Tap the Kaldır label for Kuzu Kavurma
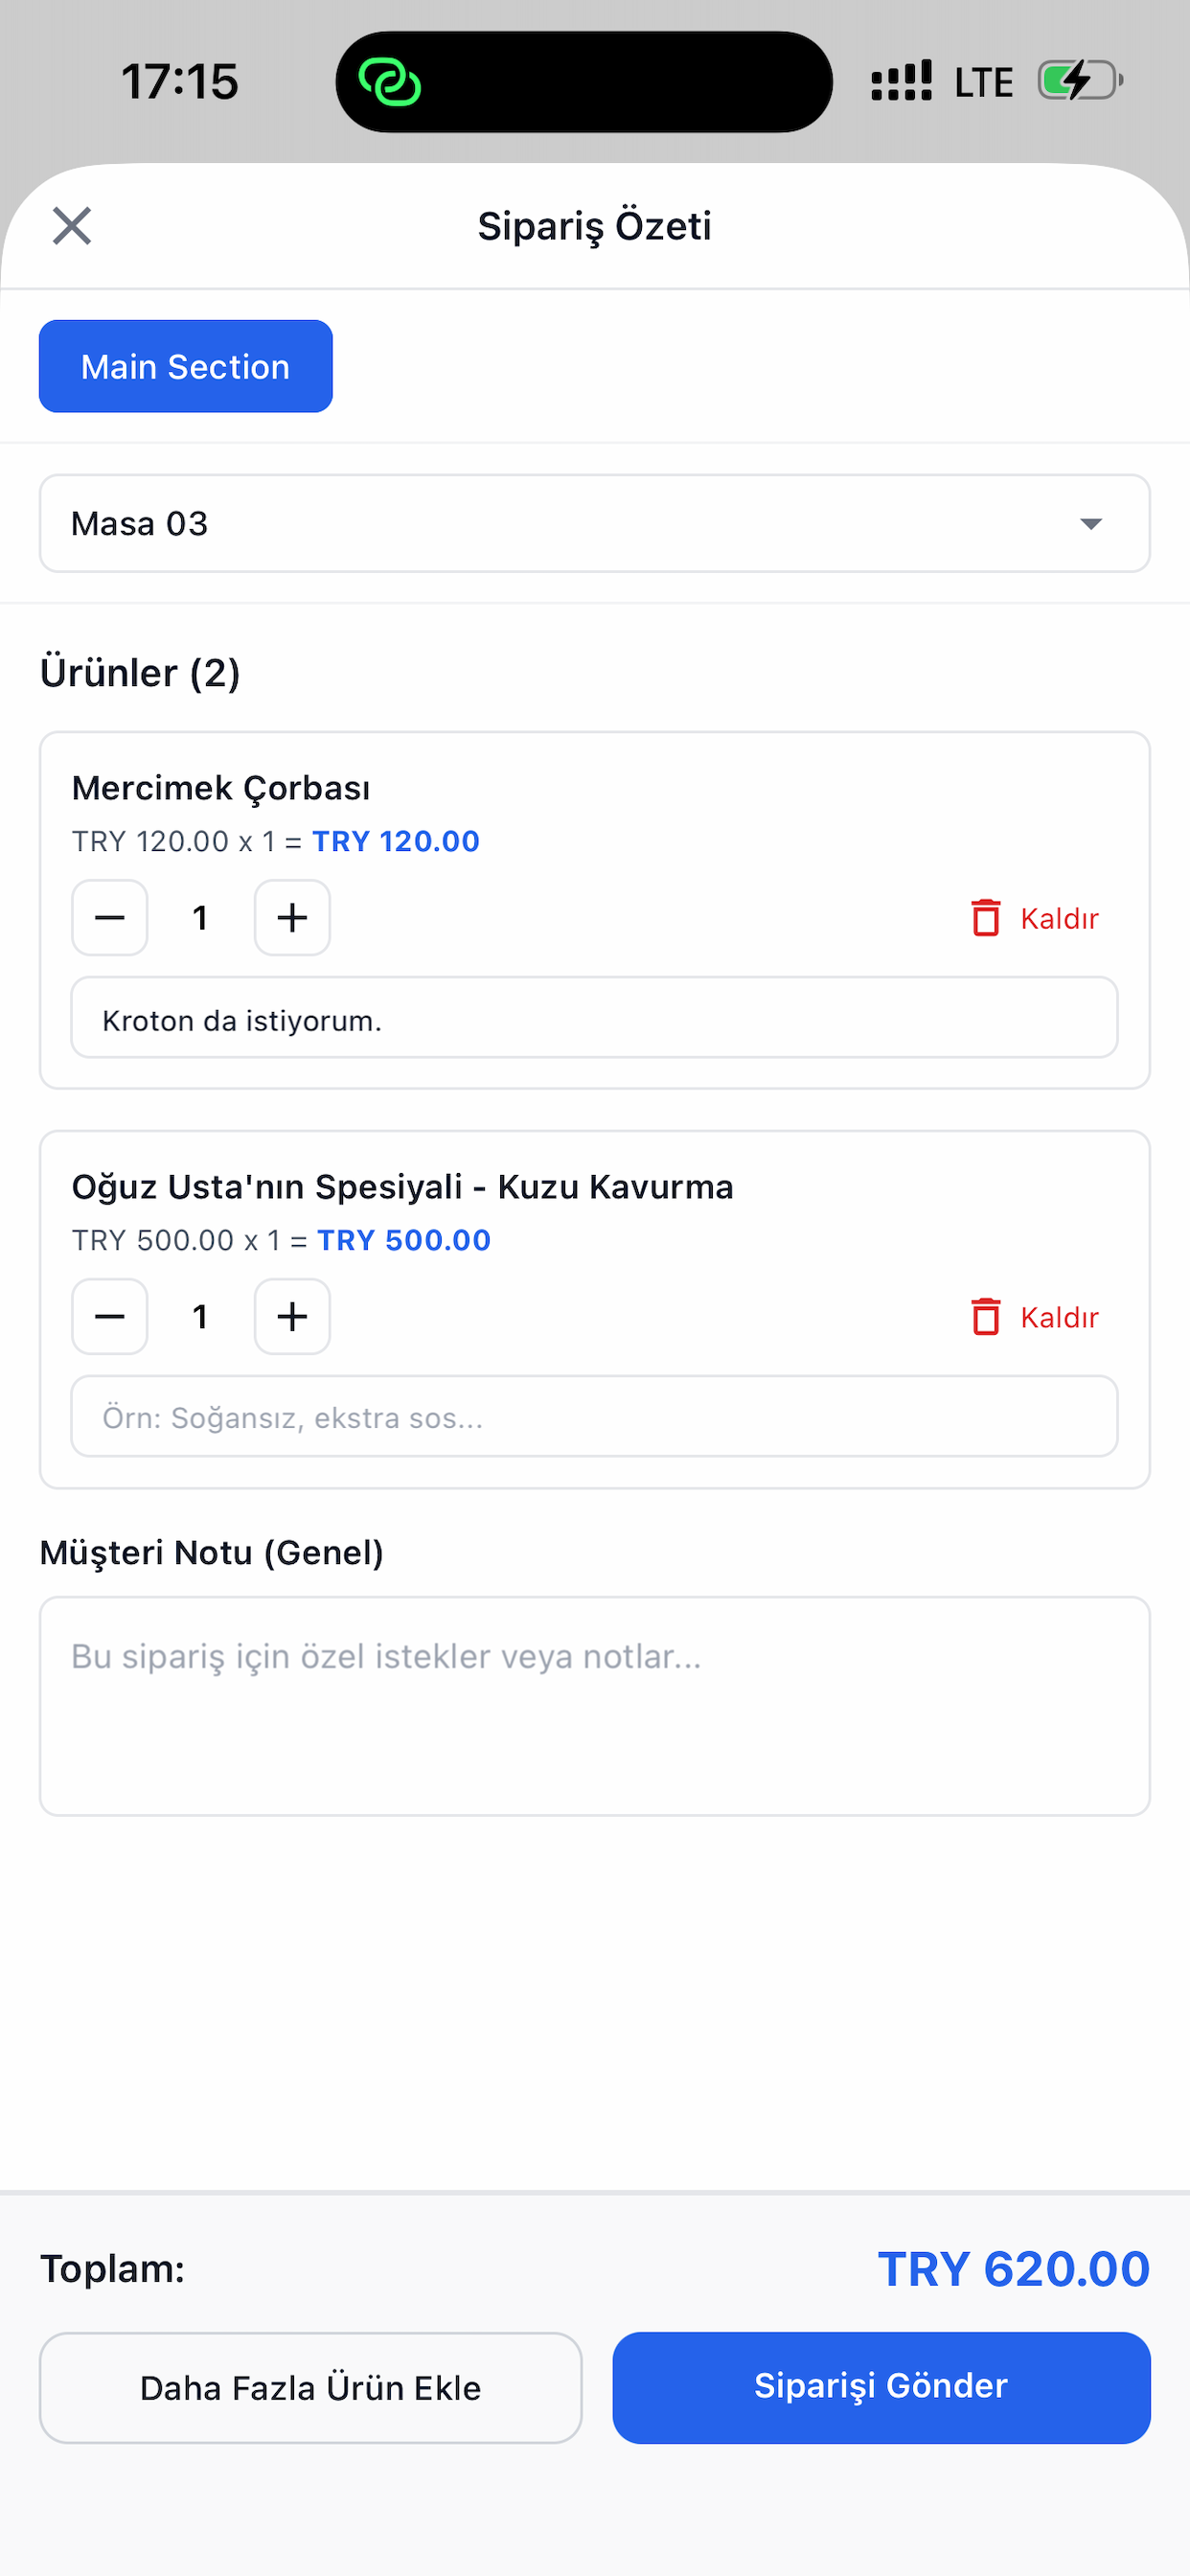 tap(1059, 1317)
